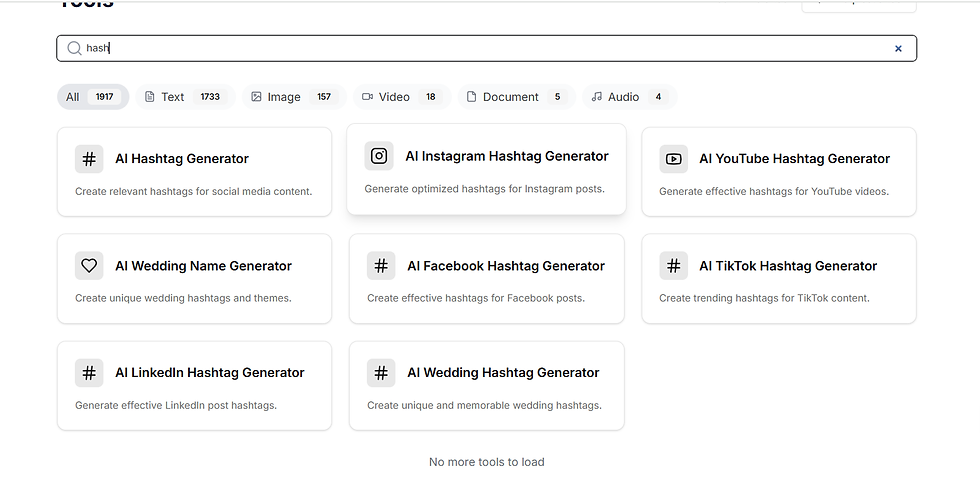Click the hashtag icon on AI TikTok Hashtag Generator
This screenshot has height=504, width=980.
673,266
